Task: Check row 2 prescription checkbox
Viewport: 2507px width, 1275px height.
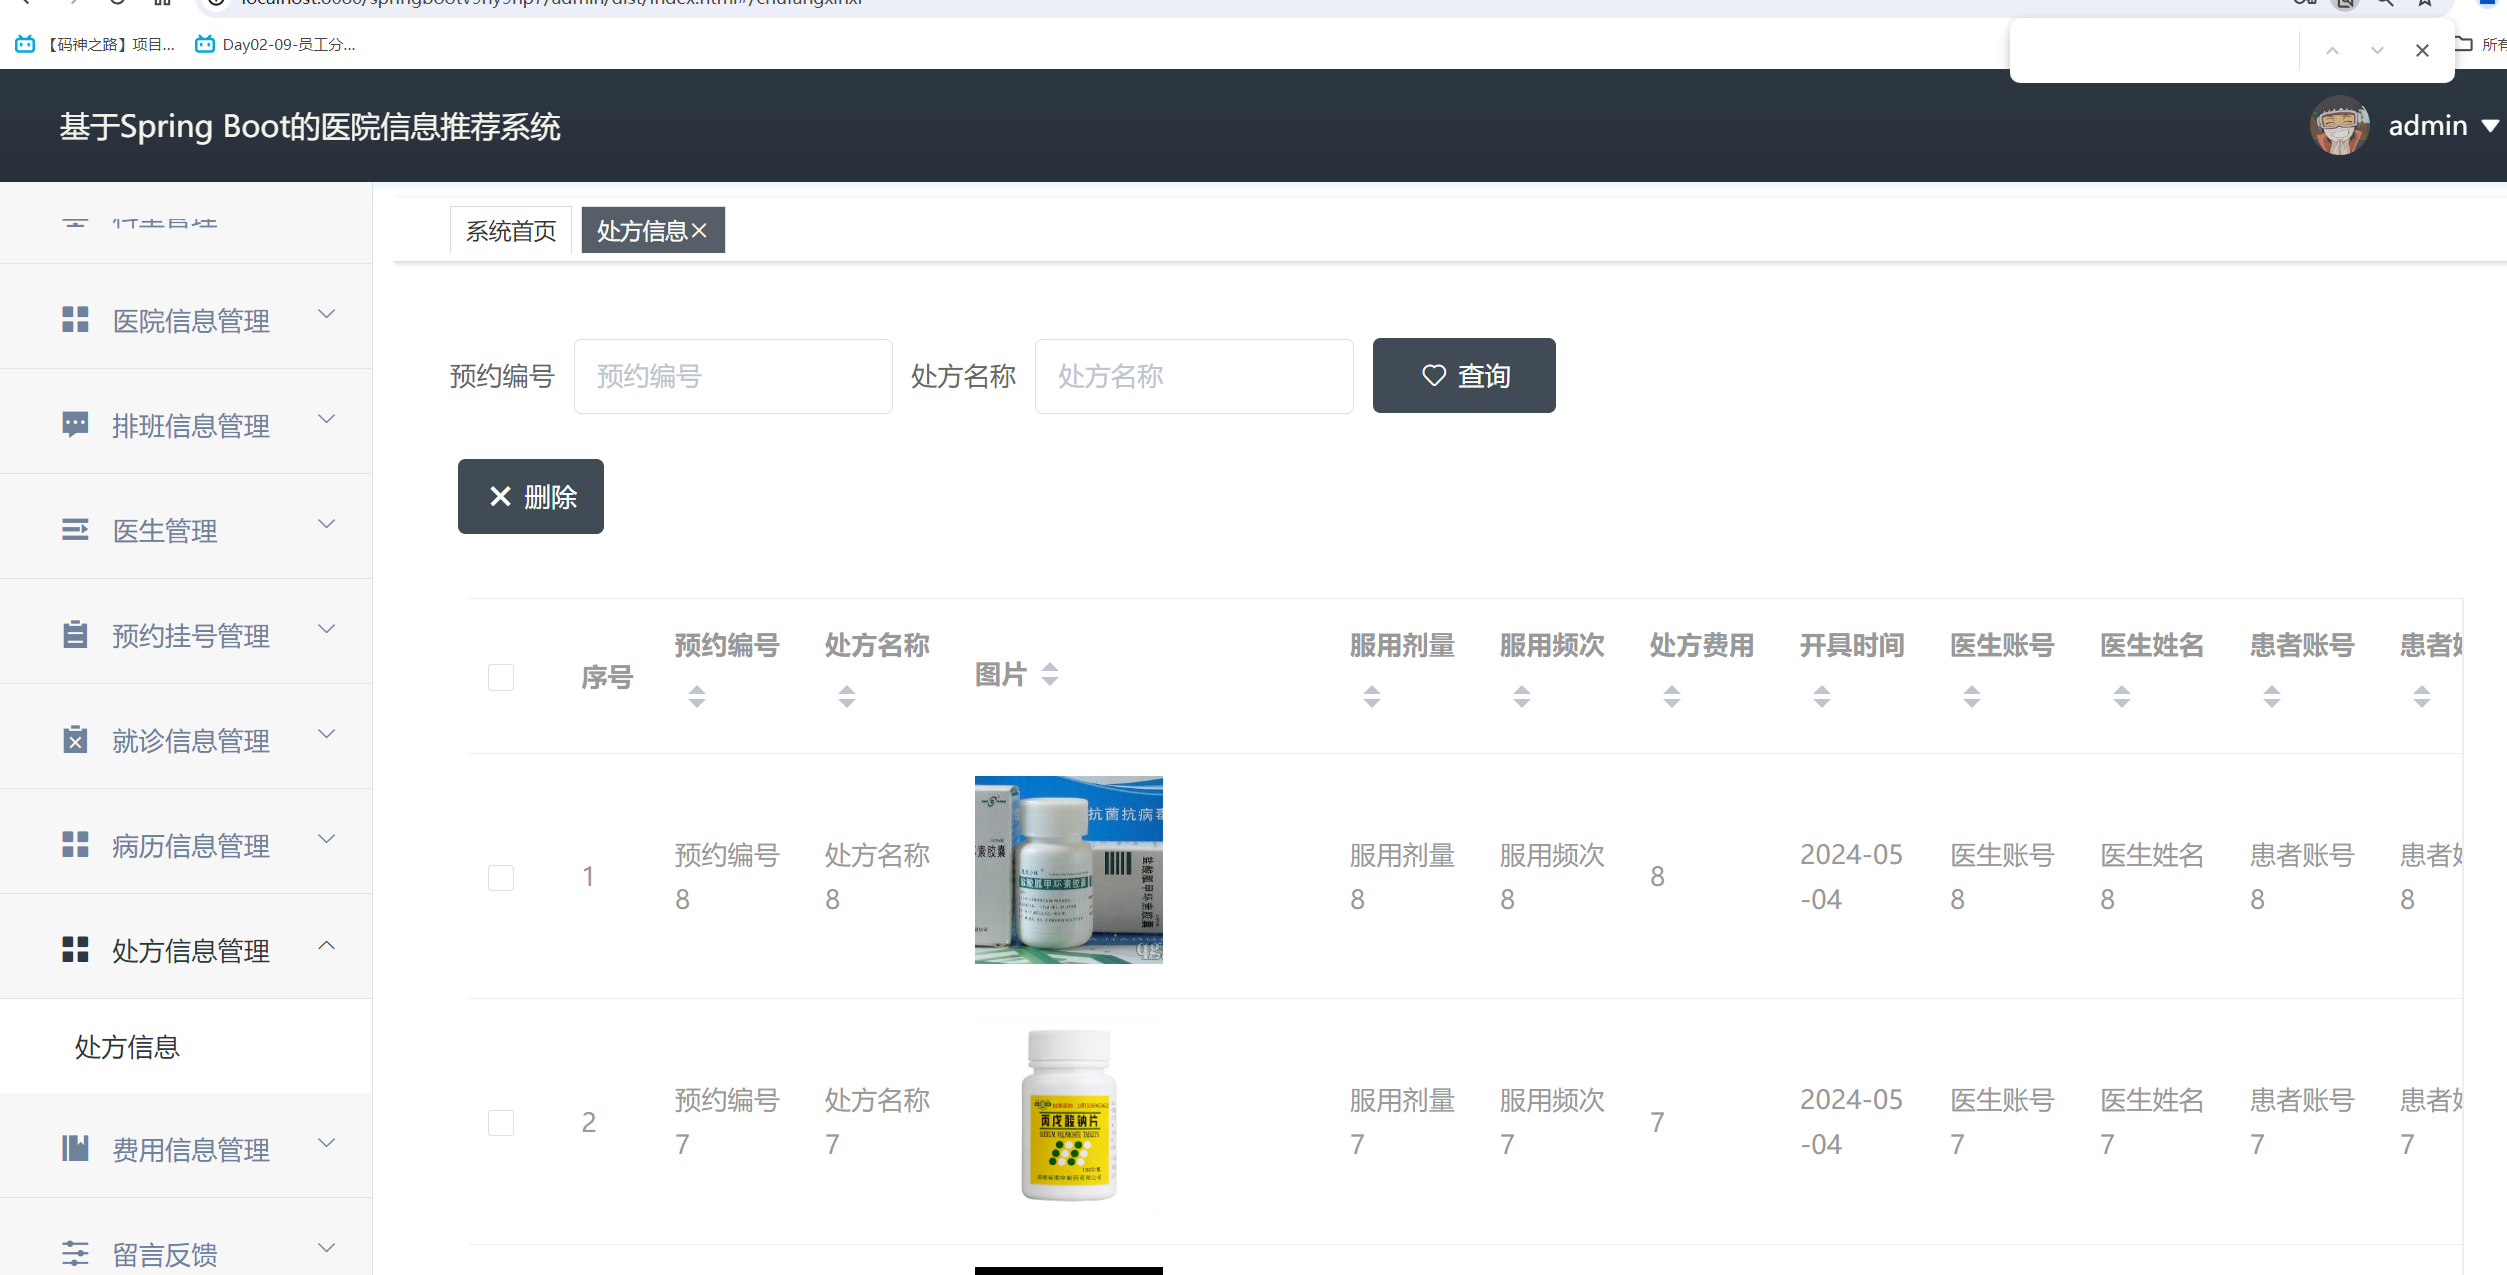Action: coord(501,1122)
